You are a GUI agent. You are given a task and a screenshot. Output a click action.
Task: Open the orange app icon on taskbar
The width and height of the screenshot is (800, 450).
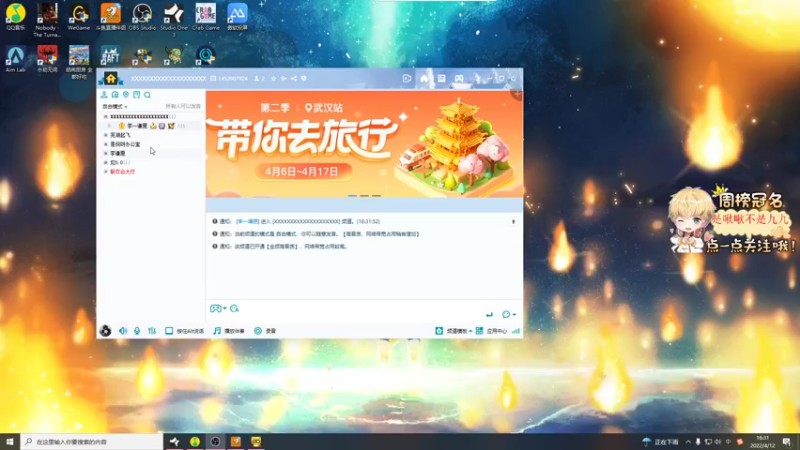point(236,441)
